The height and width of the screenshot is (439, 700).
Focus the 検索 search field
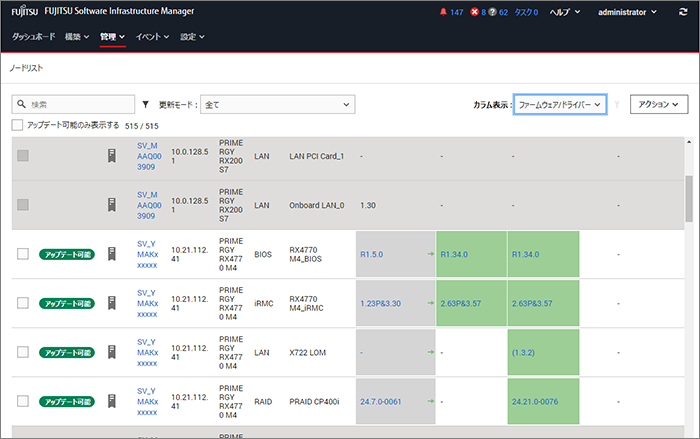[73, 104]
